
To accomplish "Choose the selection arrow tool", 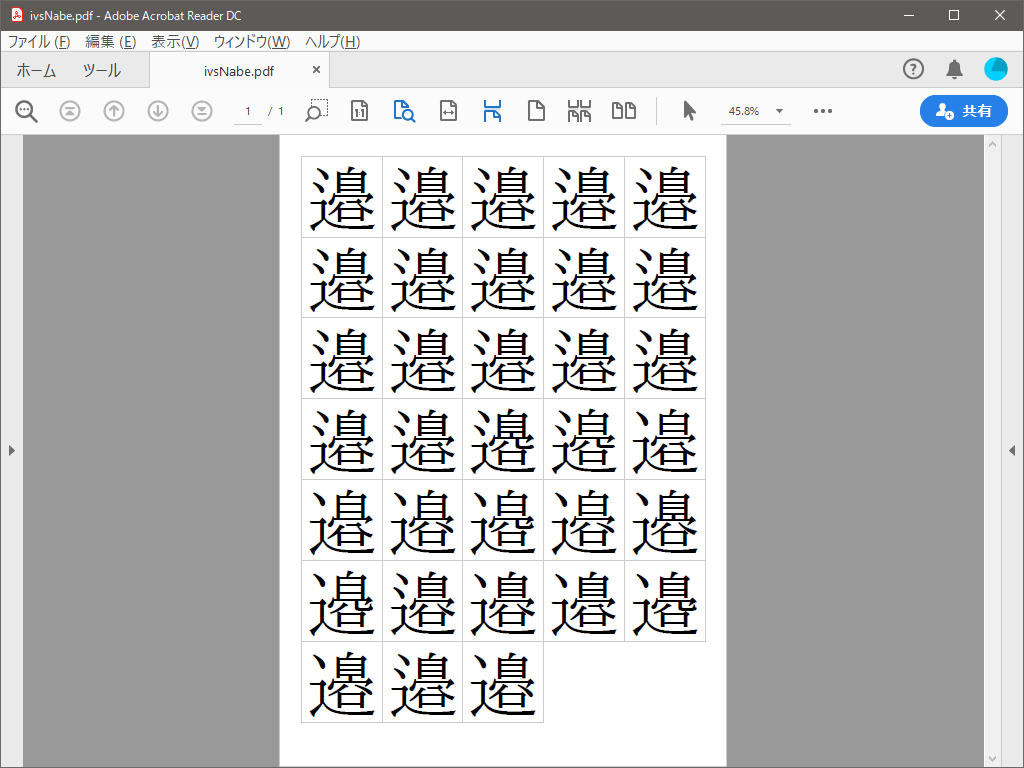I will (x=689, y=111).
